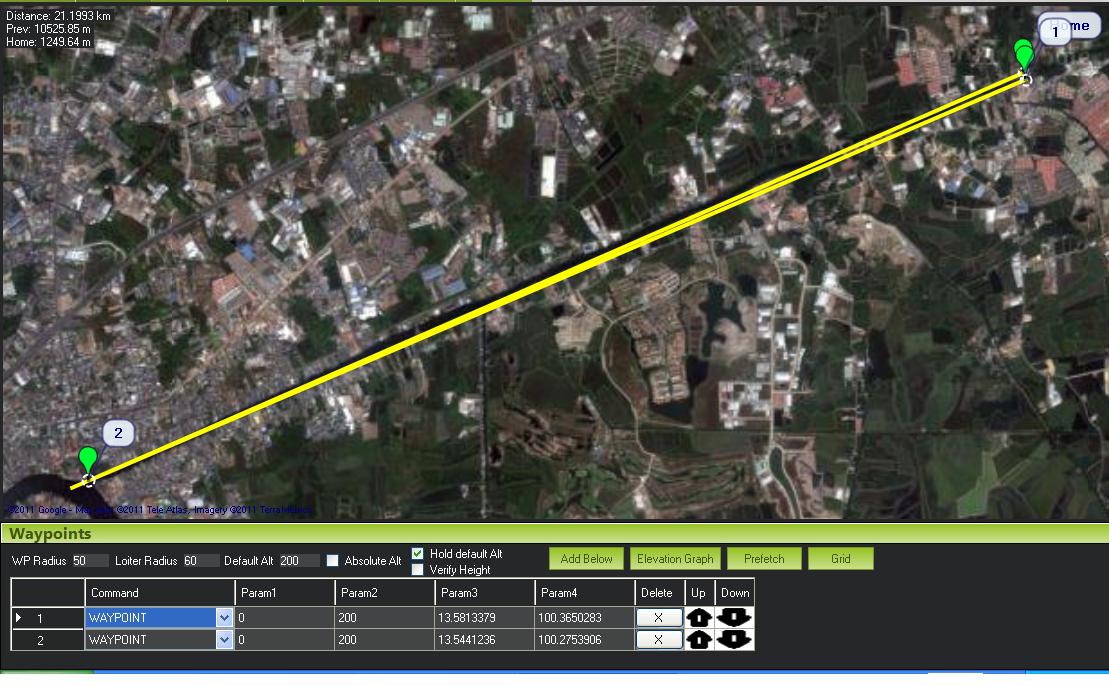Open the Command dropdown for waypoint 2

click(224, 639)
